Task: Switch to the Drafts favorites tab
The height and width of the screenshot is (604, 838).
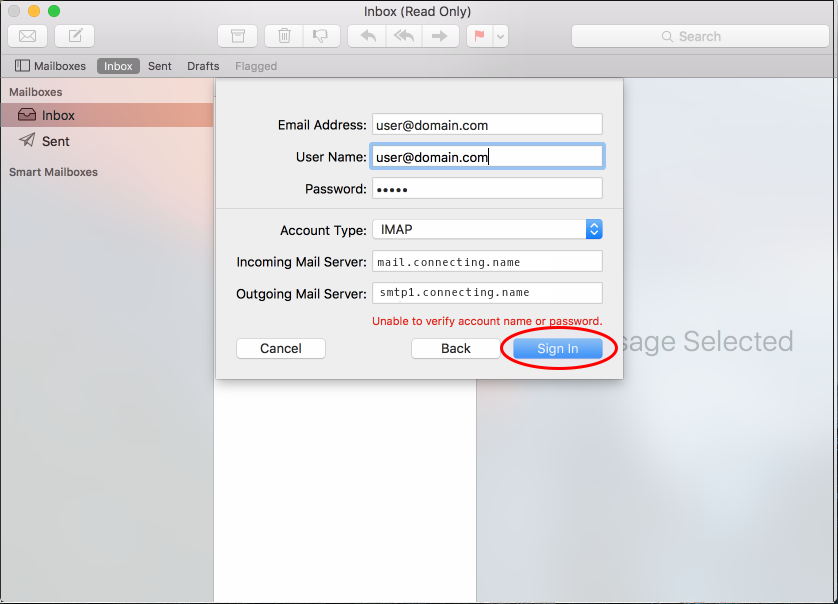Action: (x=203, y=66)
